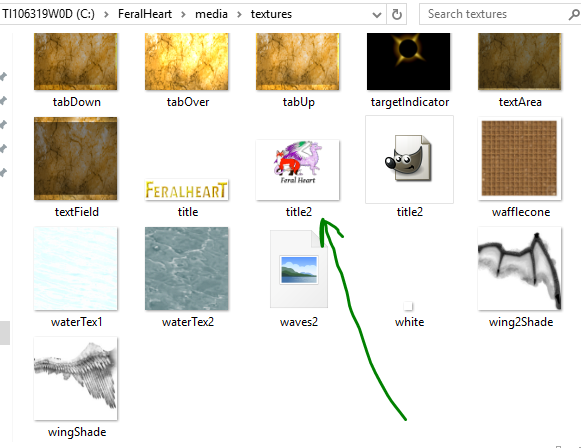This screenshot has height=448, width=581.
Task: Go to the media folder breadcrumb
Action: pyautogui.click(x=211, y=14)
